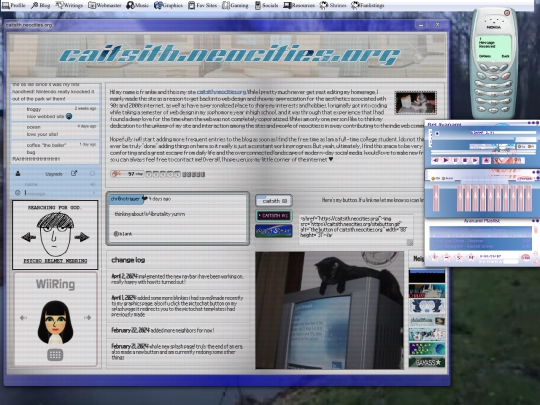Image resolution: width=540 pixels, height=405 pixels.
Task: Click the Nokia phone screen
Action: pyautogui.click(x=494, y=47)
